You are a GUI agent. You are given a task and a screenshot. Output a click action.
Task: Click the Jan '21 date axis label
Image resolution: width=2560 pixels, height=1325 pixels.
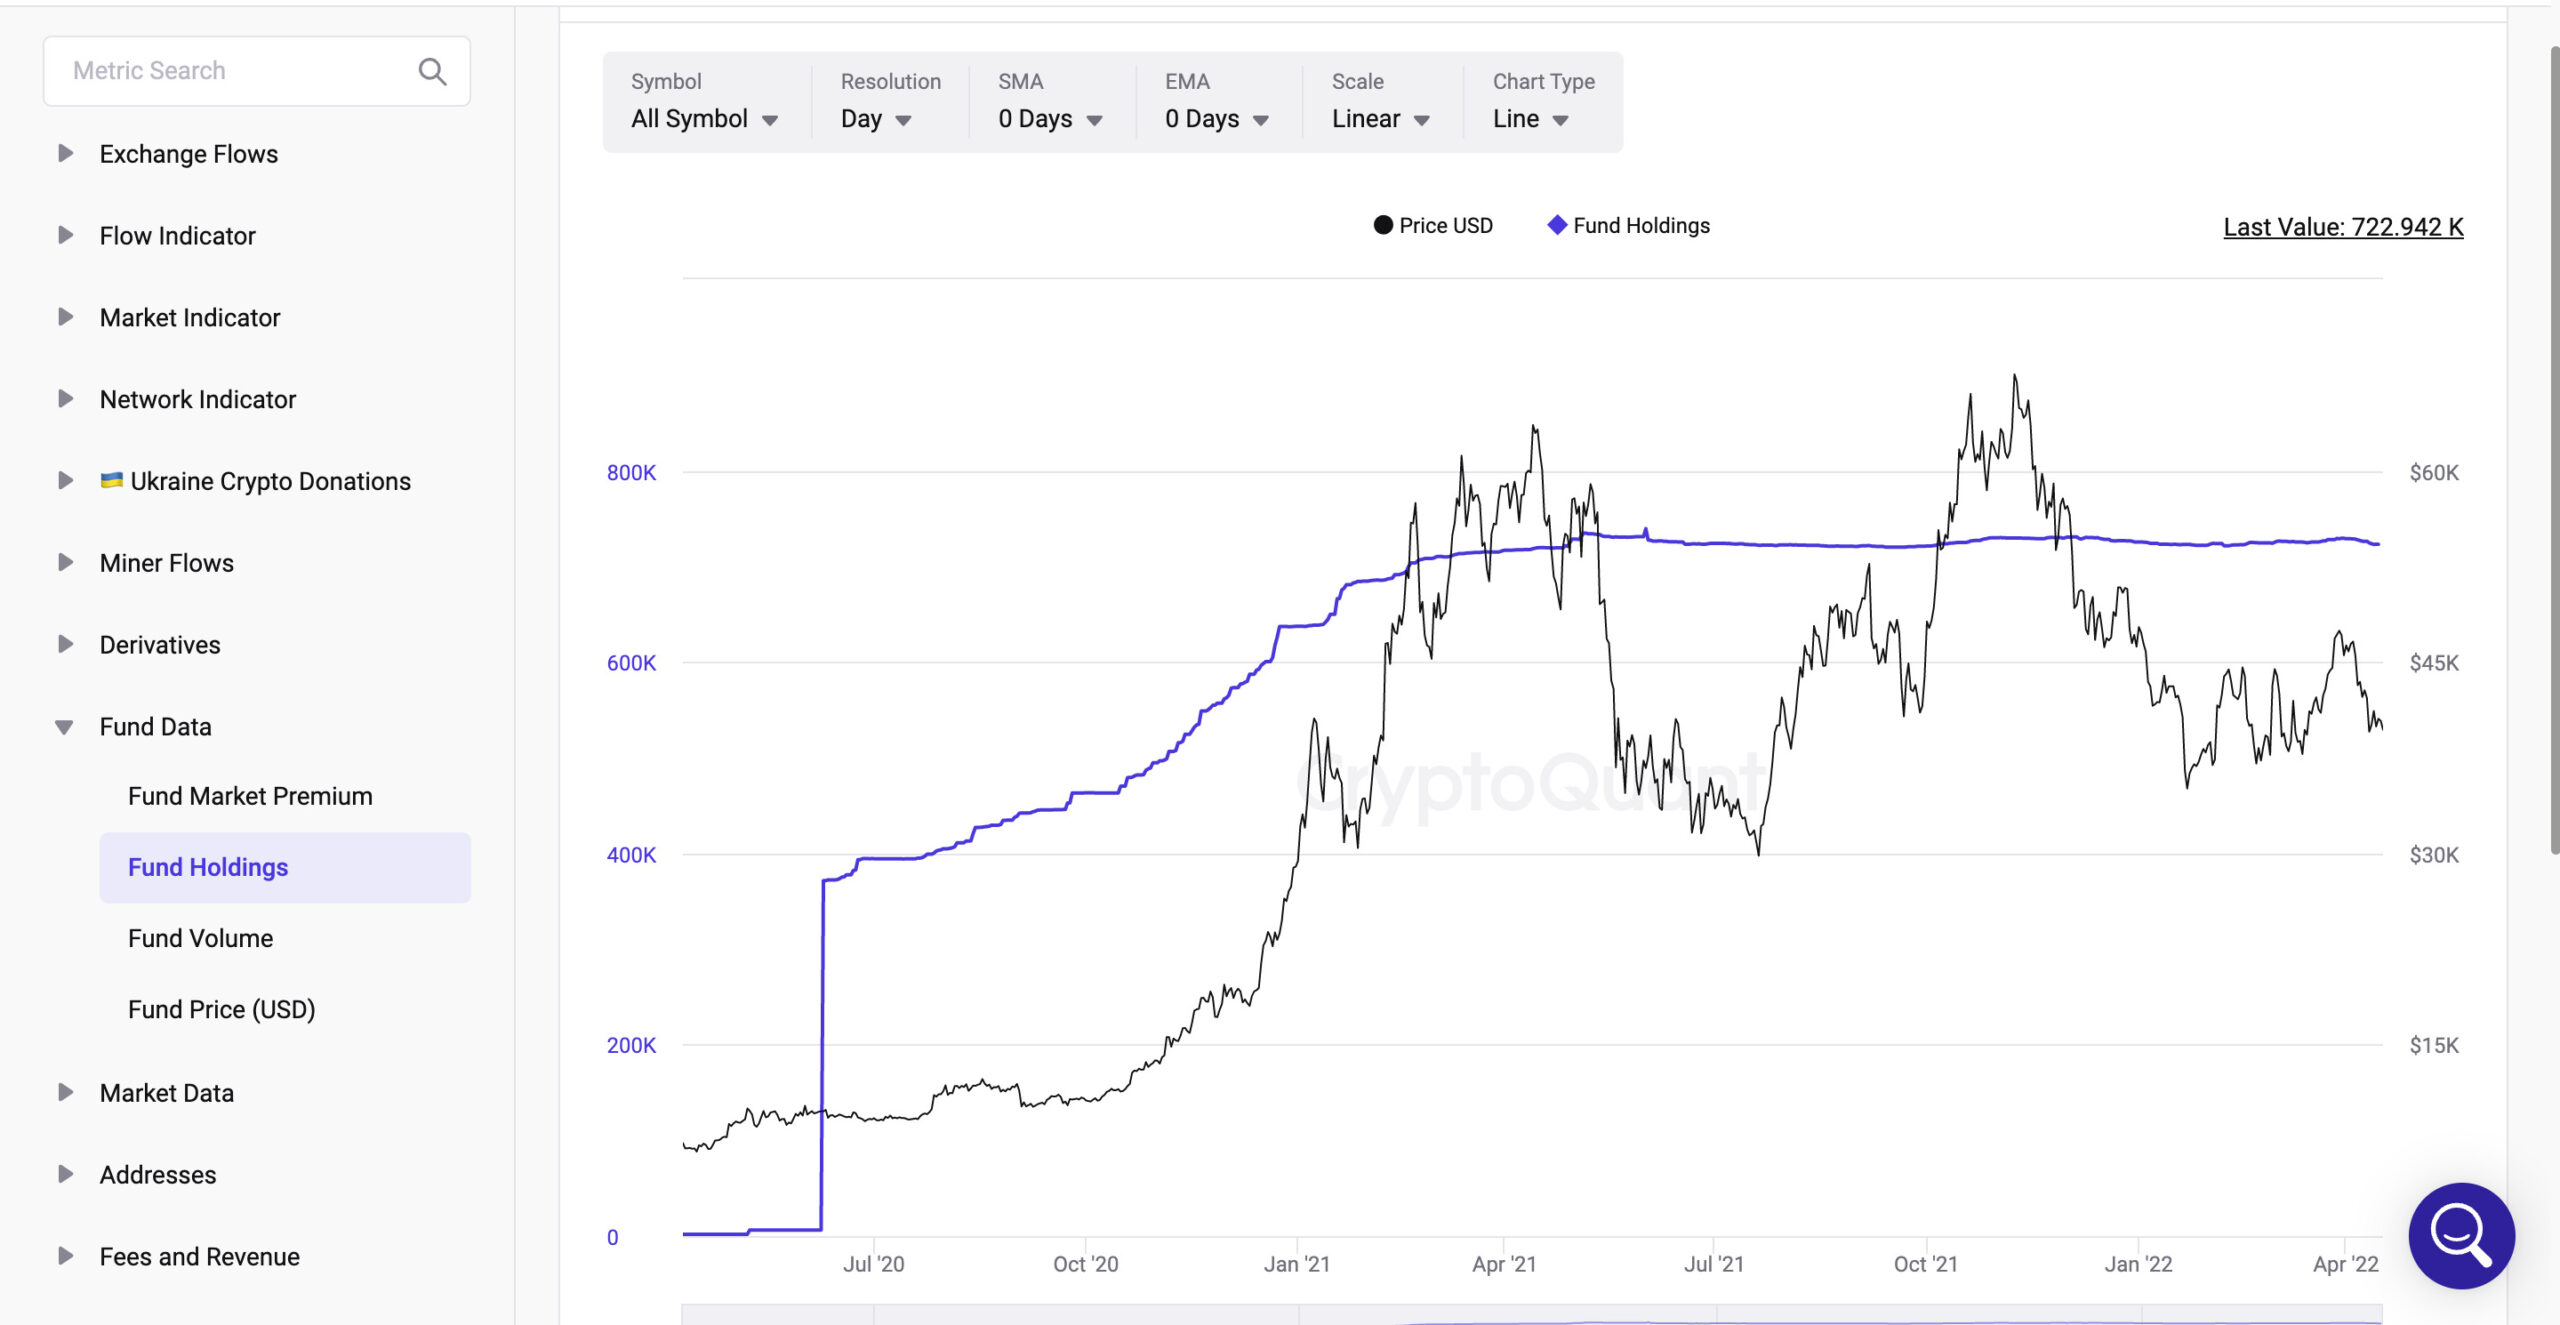1297,1264
